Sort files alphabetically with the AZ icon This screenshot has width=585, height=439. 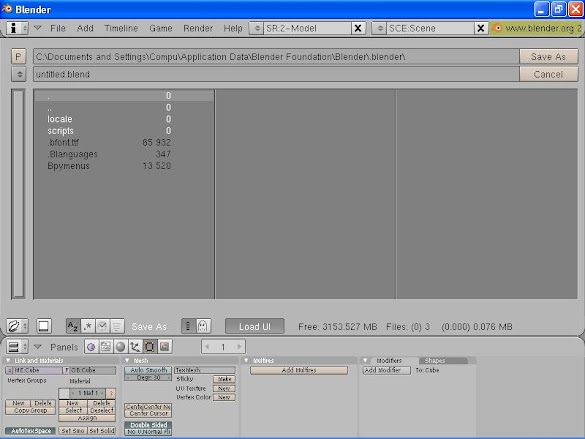click(x=73, y=326)
